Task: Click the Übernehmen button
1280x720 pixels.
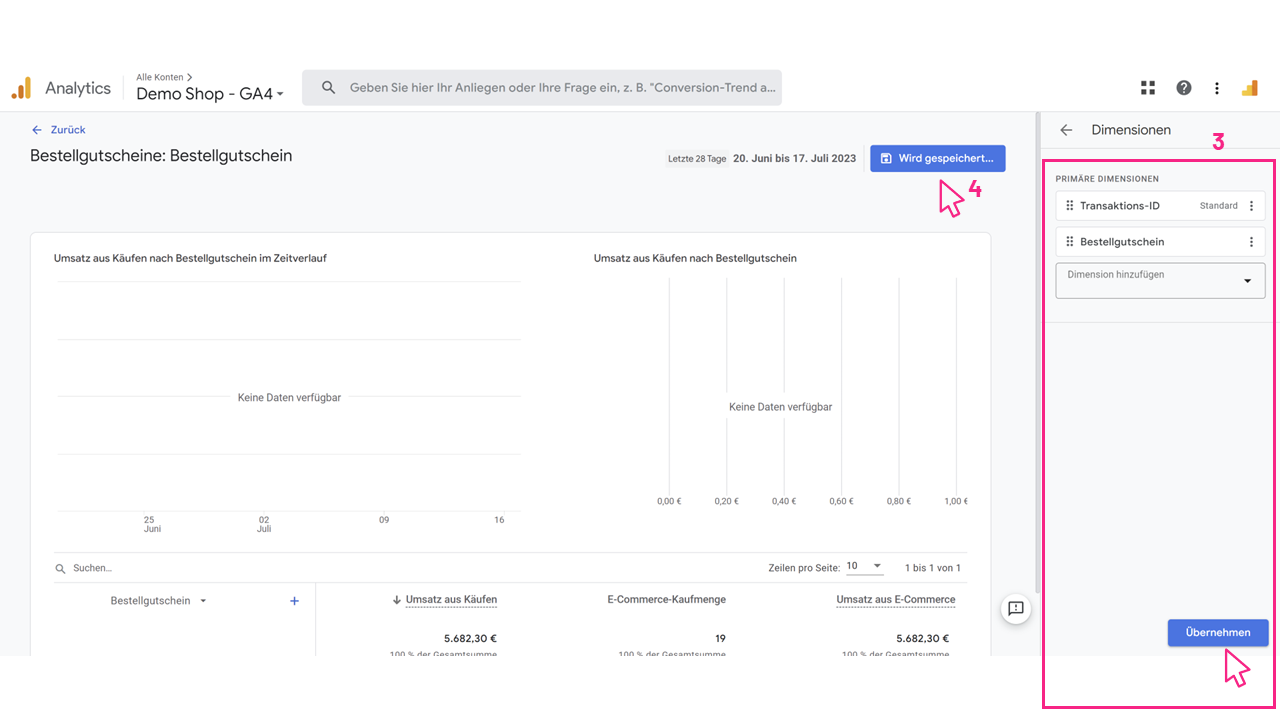Action: 1218,632
